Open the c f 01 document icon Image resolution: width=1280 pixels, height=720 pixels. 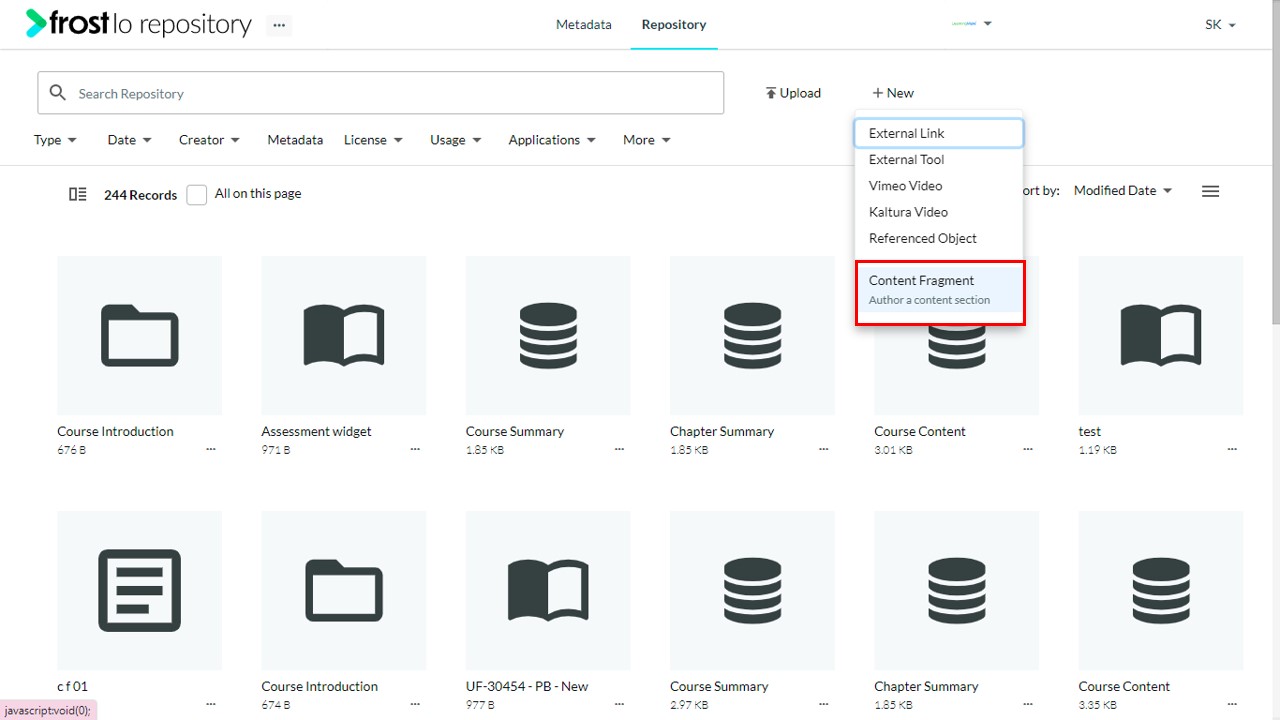139,590
